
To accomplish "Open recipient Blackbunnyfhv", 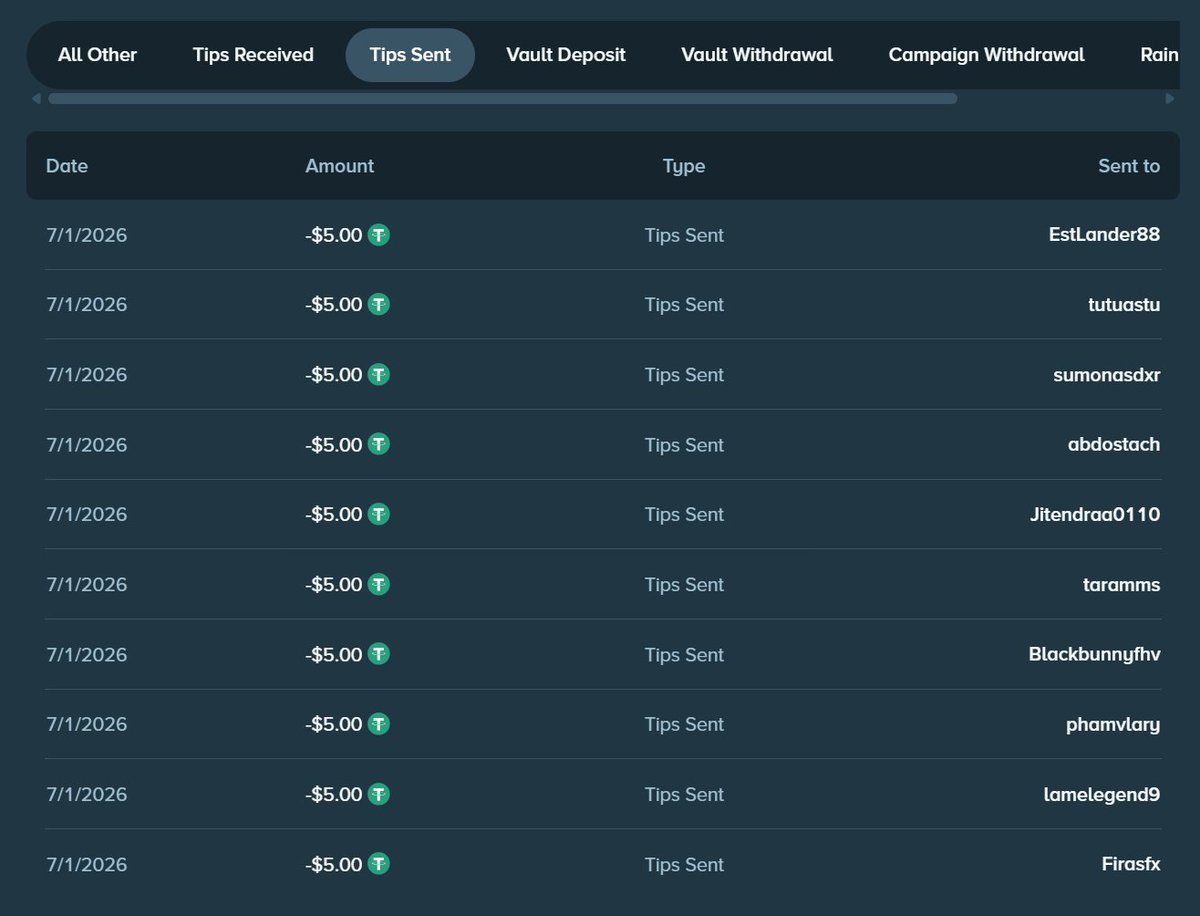I will click(1095, 654).
